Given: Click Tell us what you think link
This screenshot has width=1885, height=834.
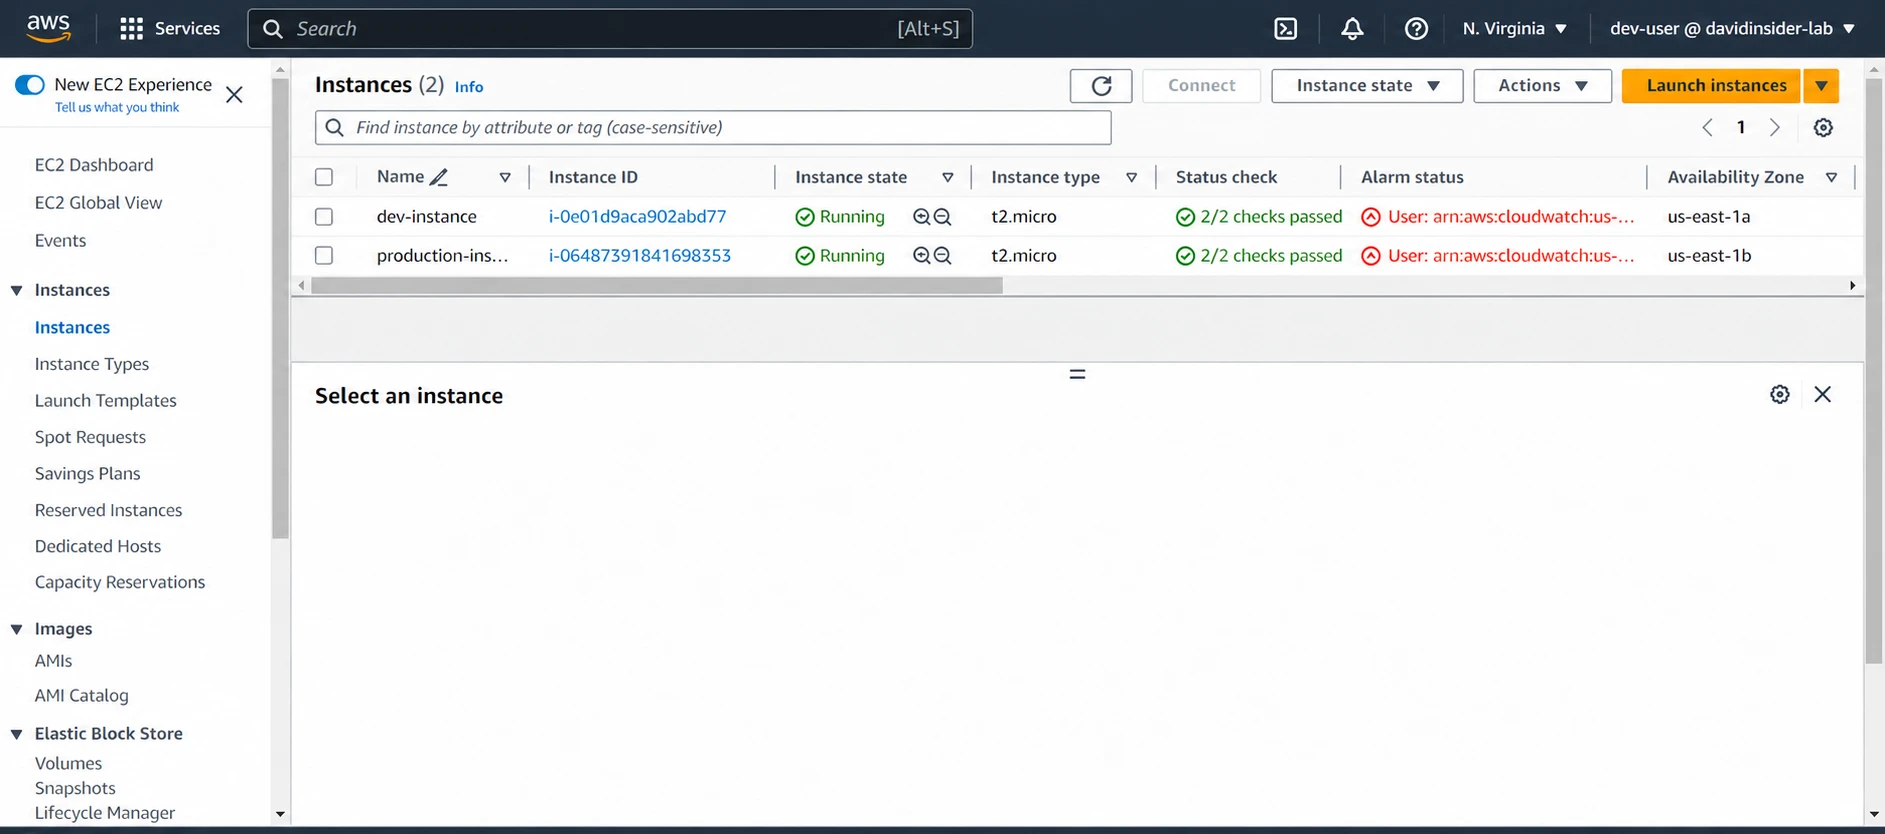Looking at the screenshot, I should click(x=117, y=108).
